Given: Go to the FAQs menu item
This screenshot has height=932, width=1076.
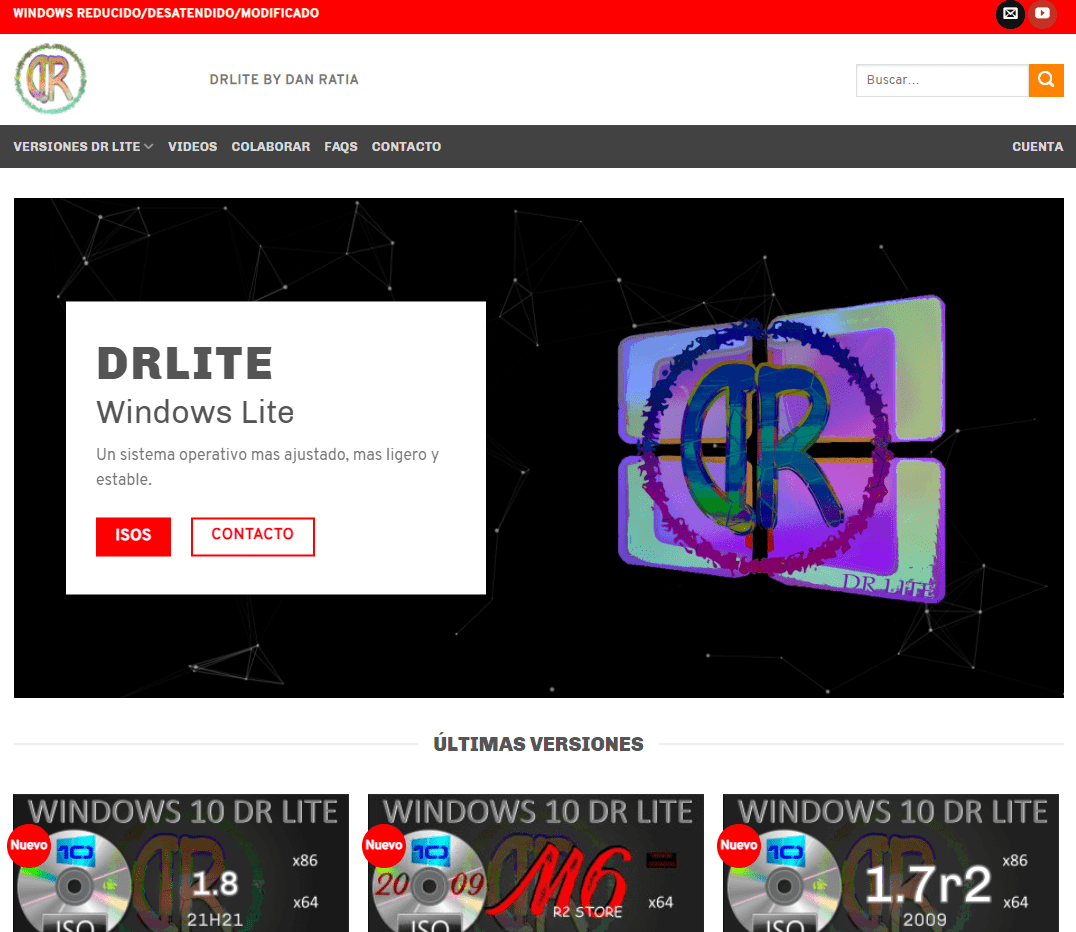Looking at the screenshot, I should [x=340, y=147].
